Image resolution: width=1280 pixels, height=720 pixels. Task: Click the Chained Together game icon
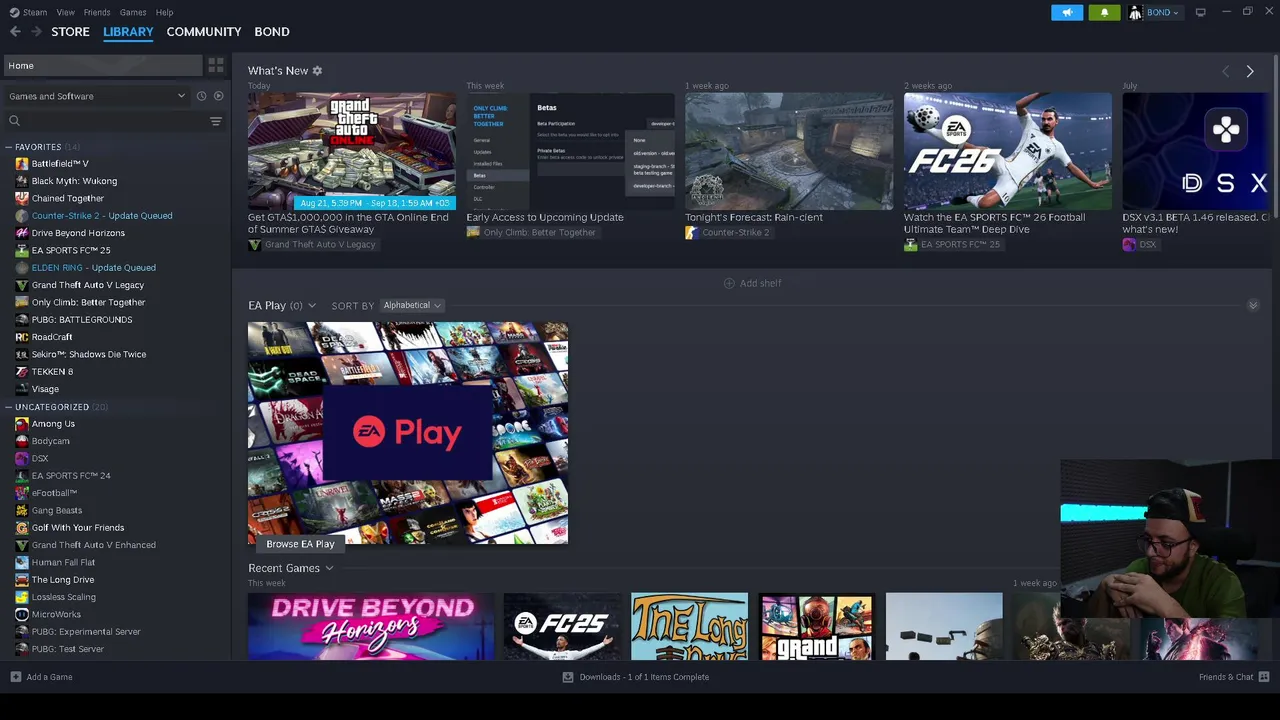point(22,198)
